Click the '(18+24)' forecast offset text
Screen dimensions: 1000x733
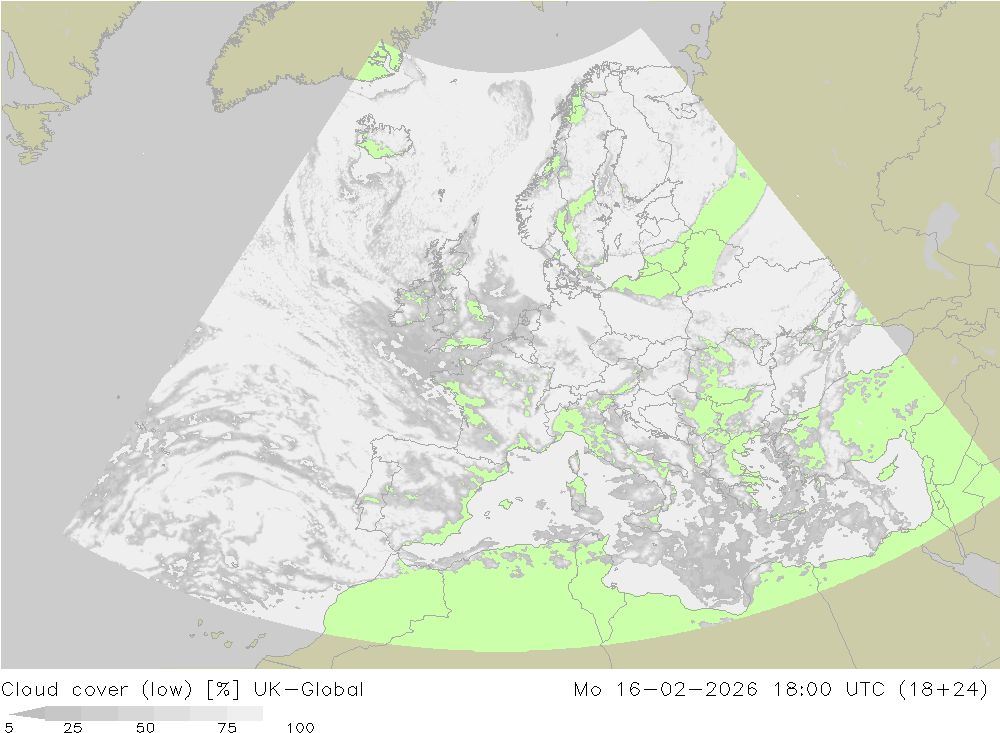click(943, 690)
